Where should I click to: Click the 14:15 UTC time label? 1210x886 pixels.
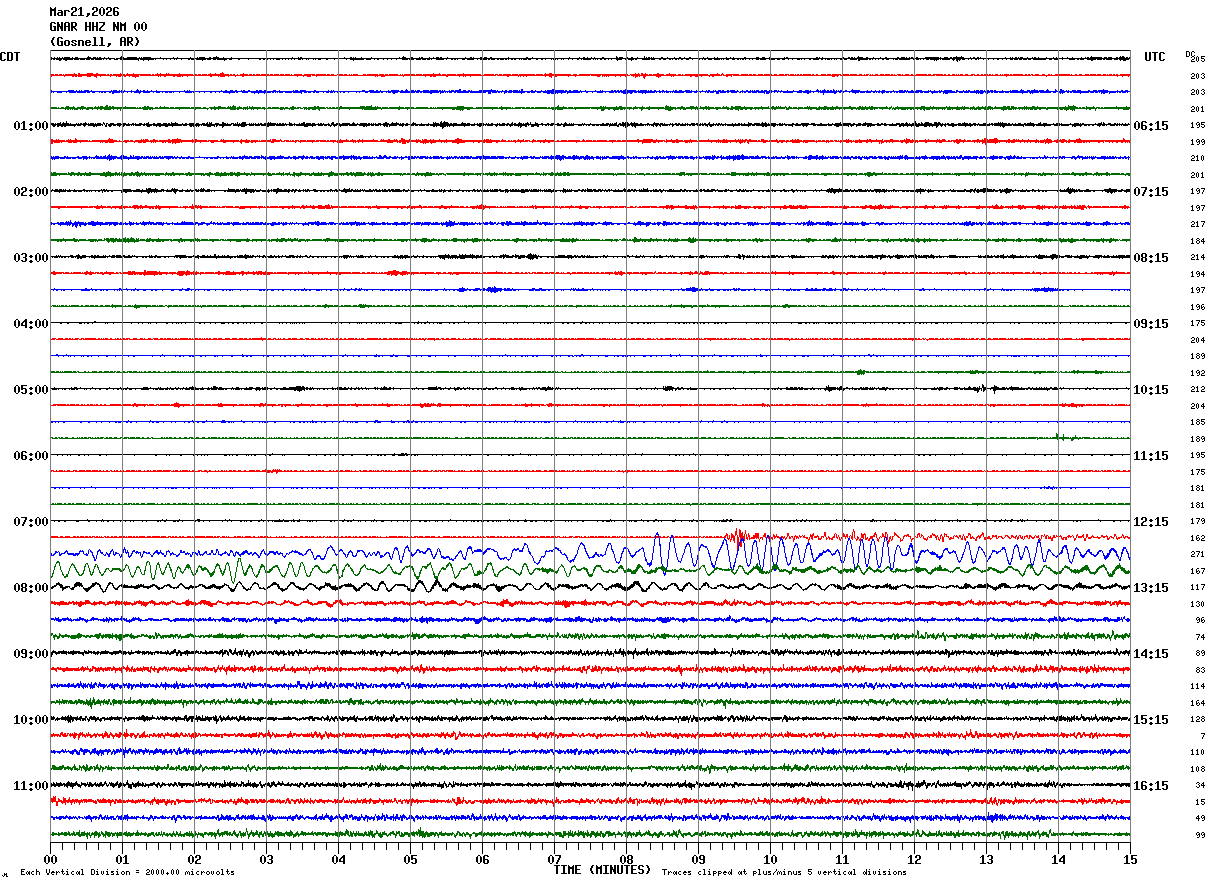(1152, 654)
